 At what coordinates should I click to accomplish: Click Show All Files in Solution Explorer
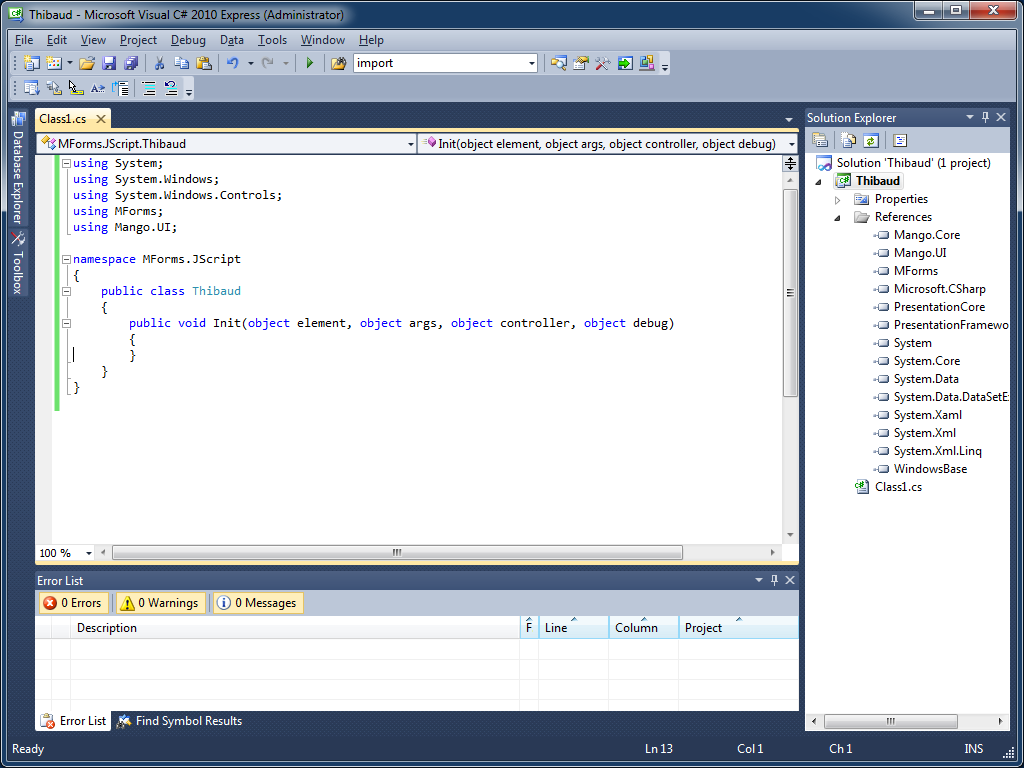coord(848,141)
